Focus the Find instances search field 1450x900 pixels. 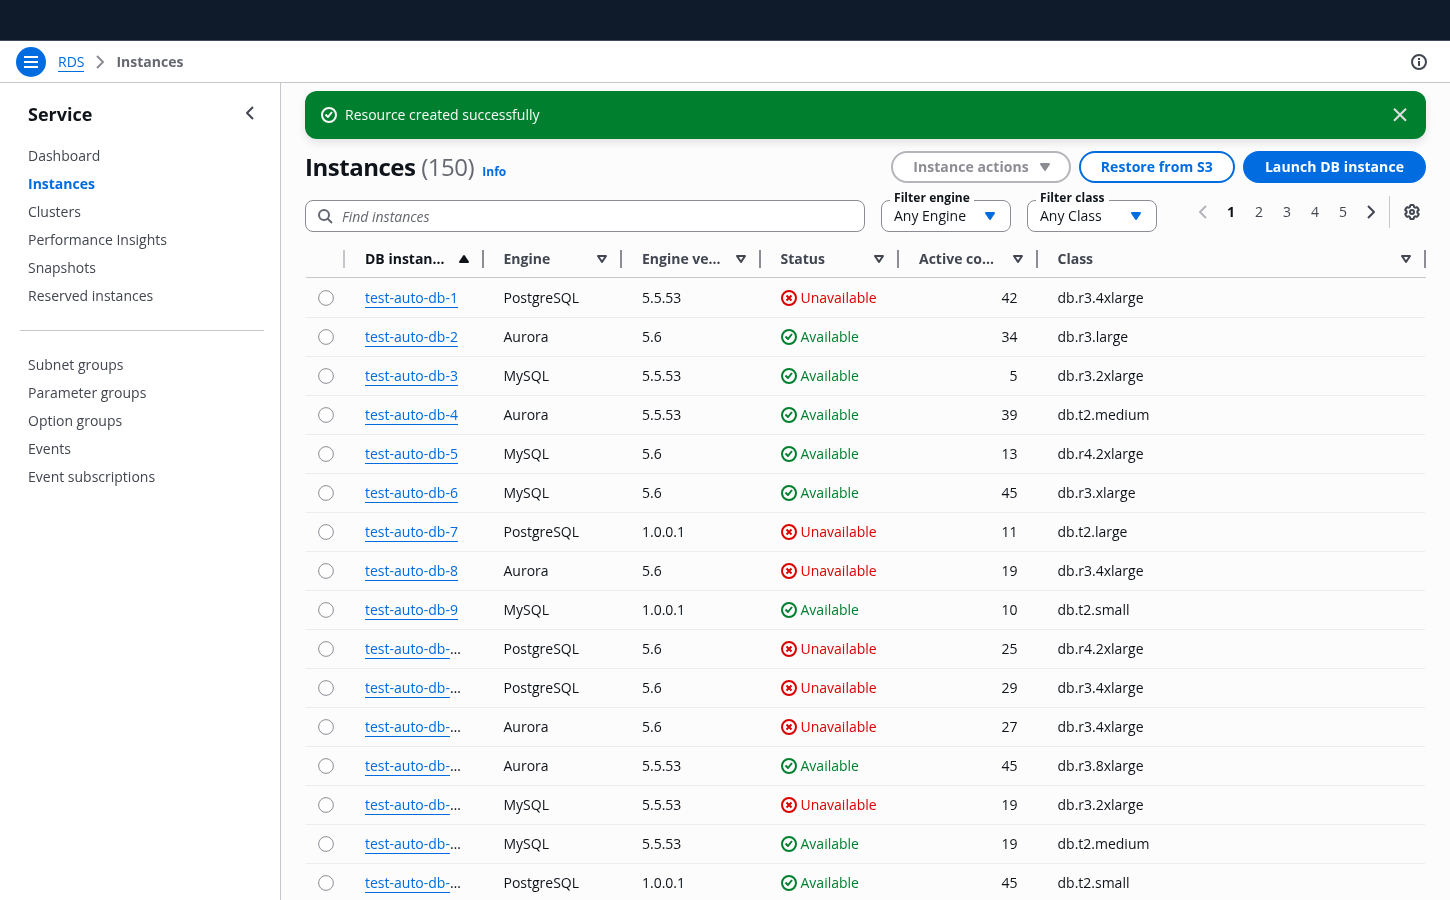pos(585,216)
